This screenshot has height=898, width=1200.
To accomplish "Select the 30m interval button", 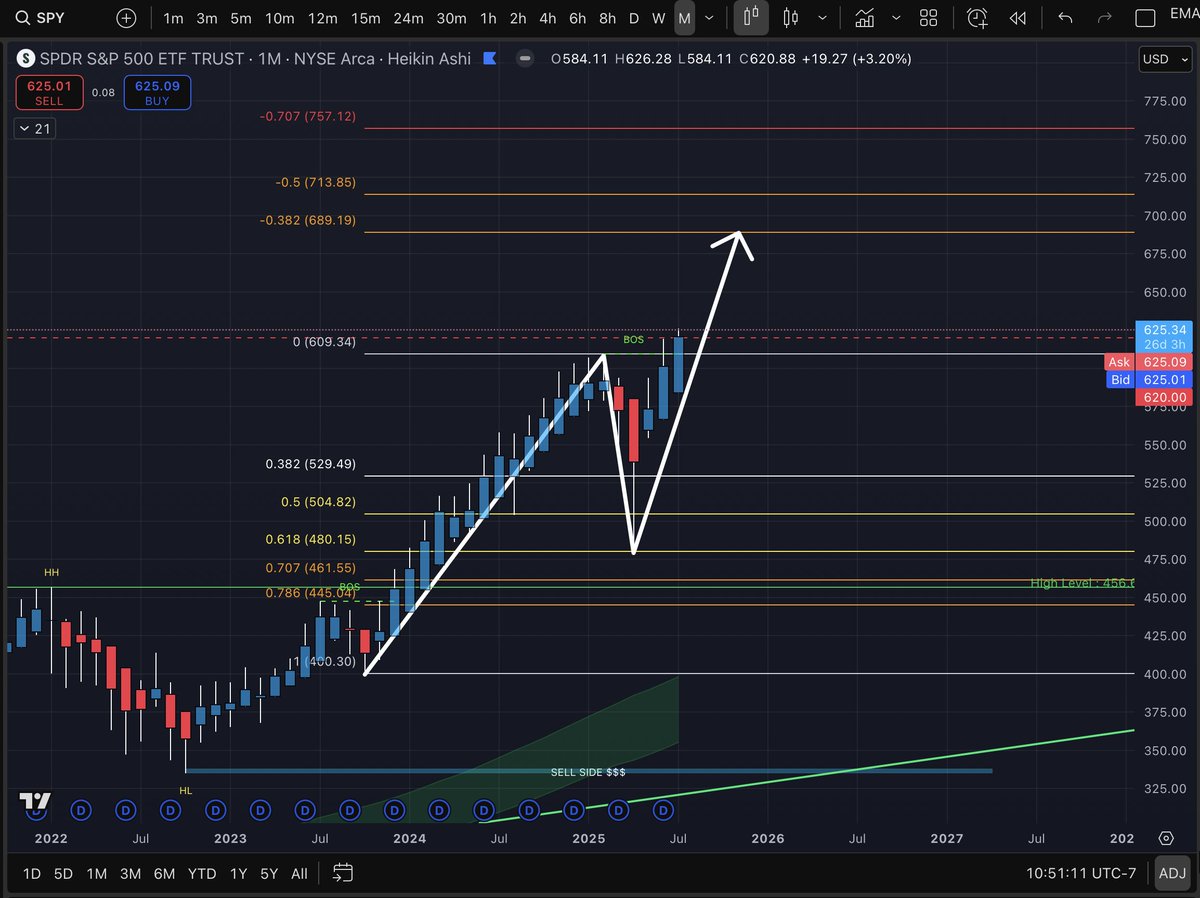I will pos(451,18).
